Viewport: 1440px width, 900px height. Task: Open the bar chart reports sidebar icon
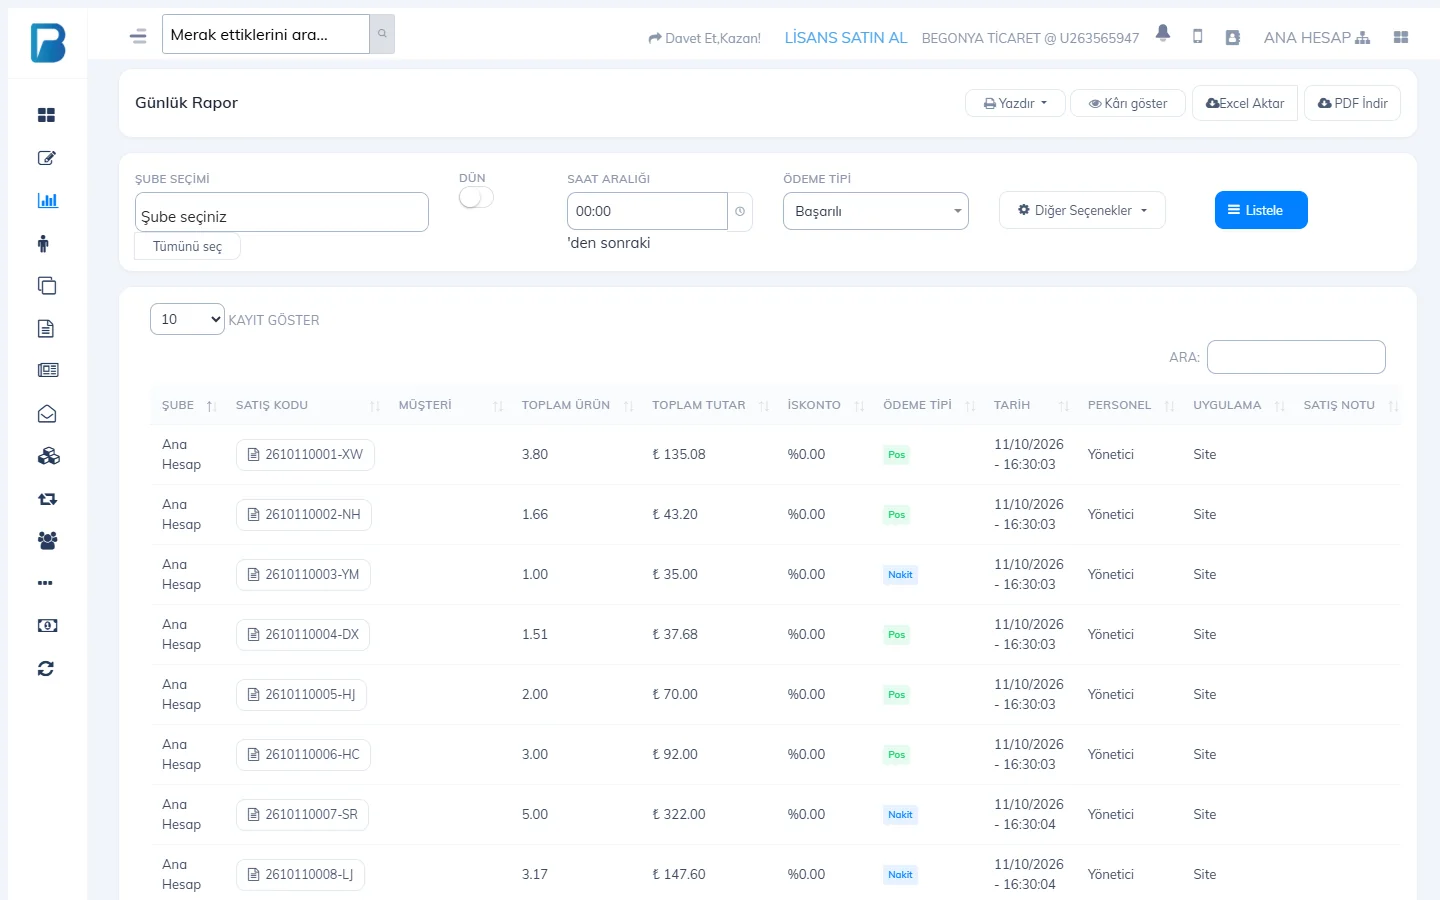tap(47, 200)
